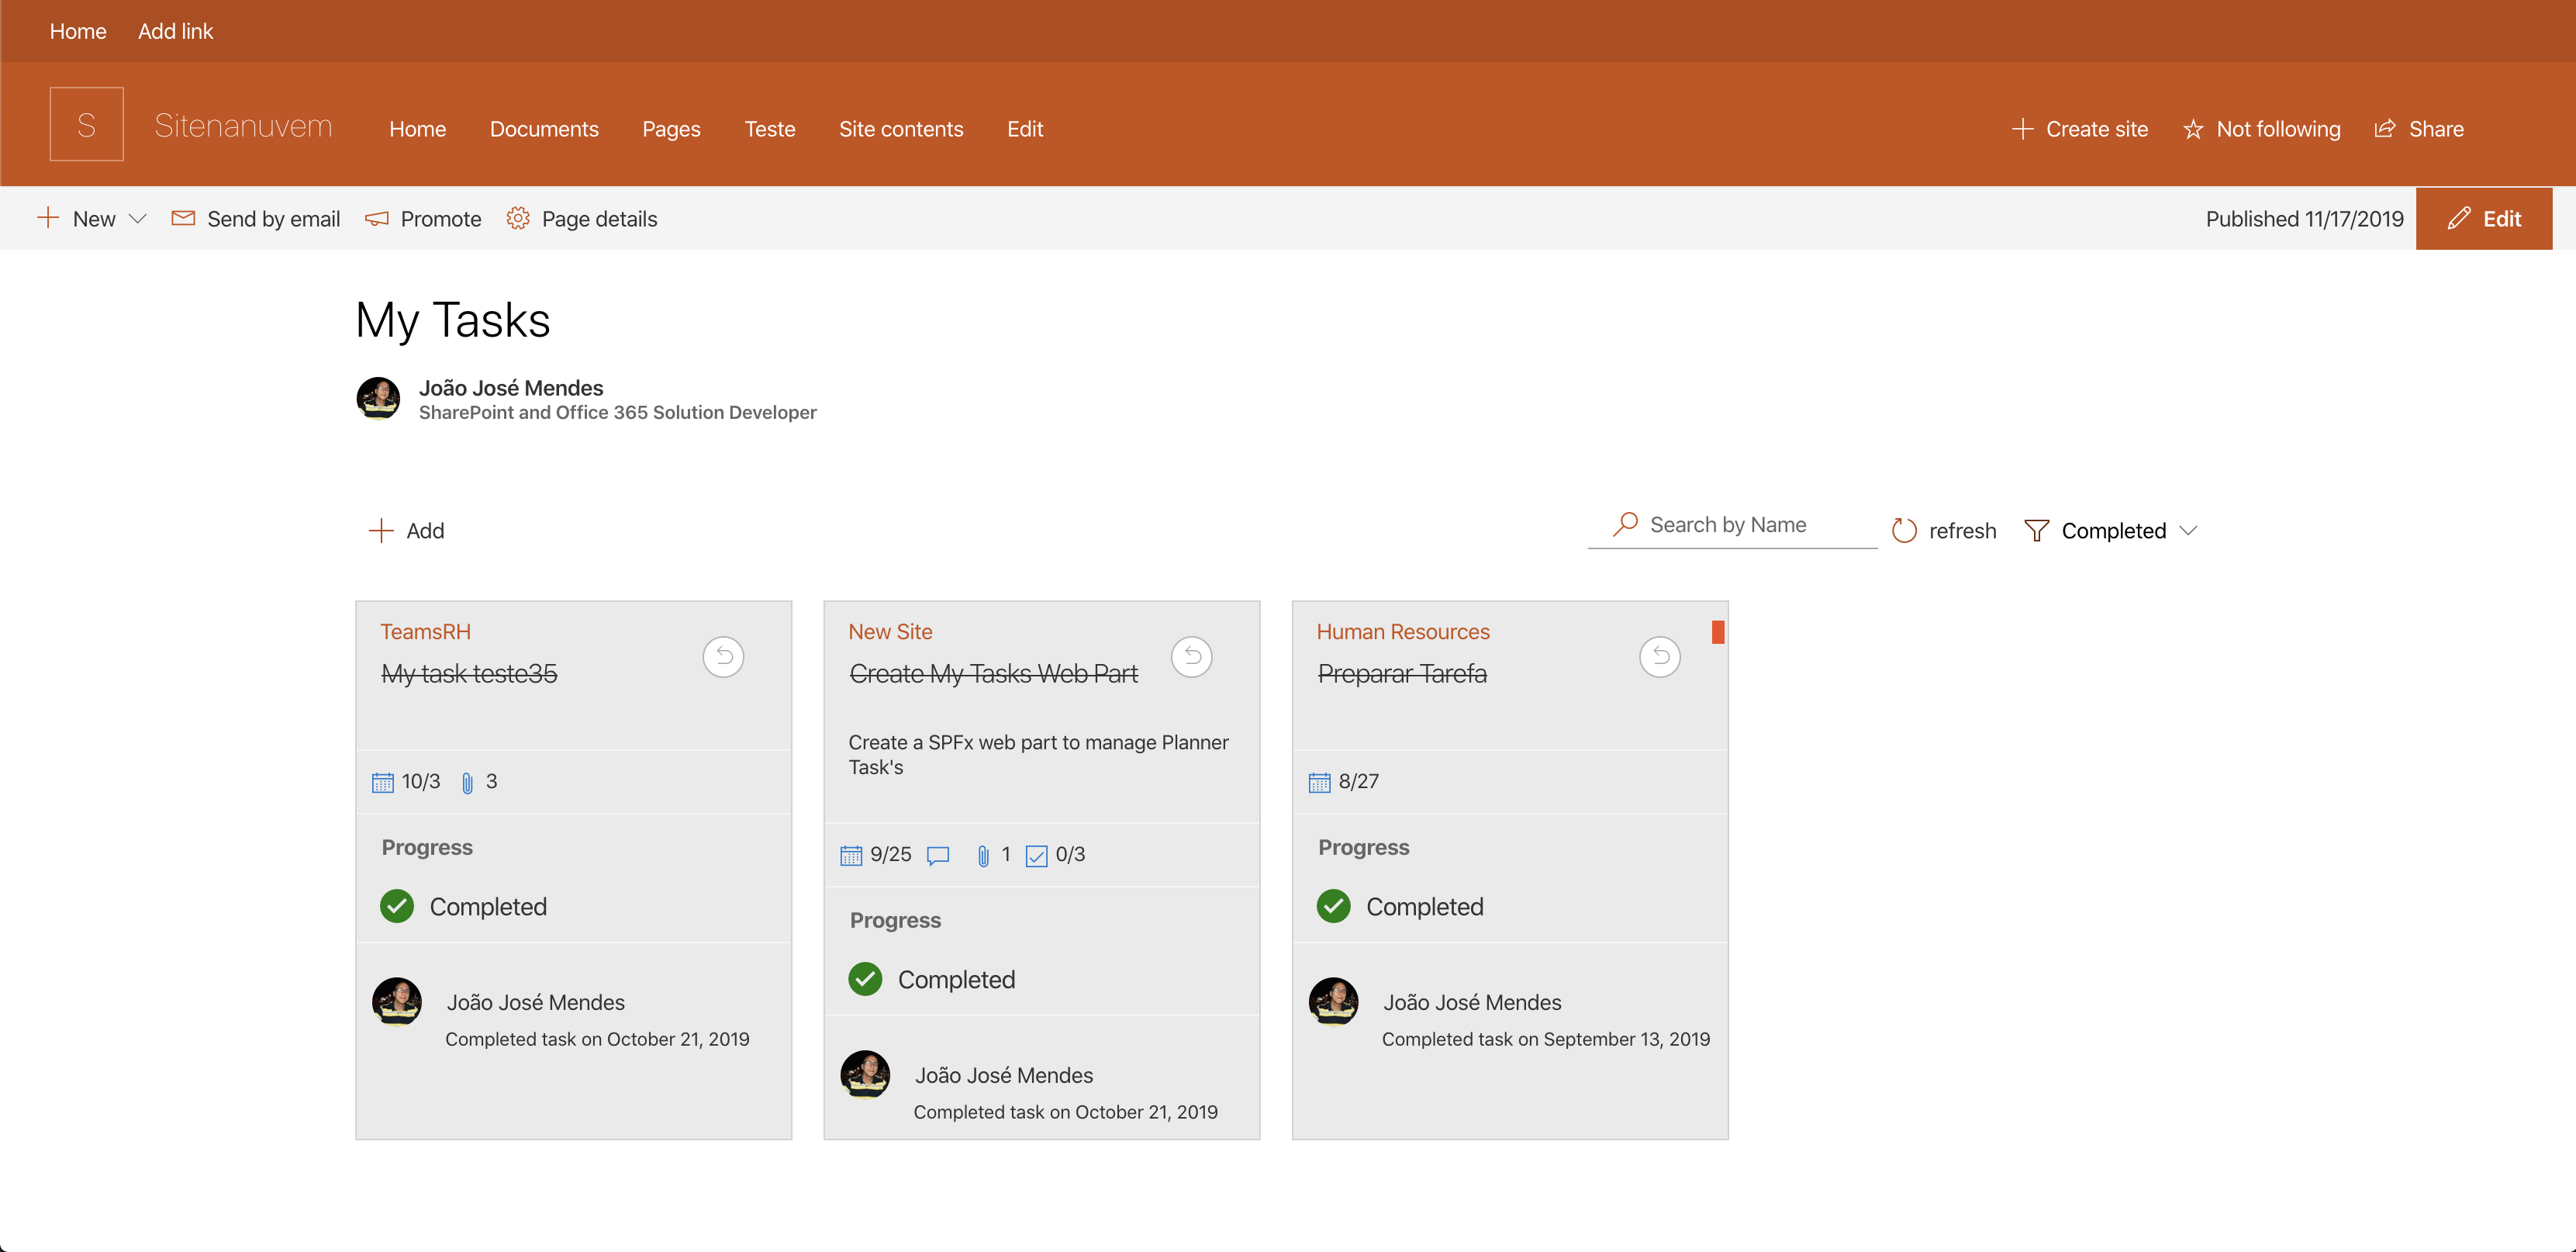
Task: Click the Page details label
Action: pos(600,219)
